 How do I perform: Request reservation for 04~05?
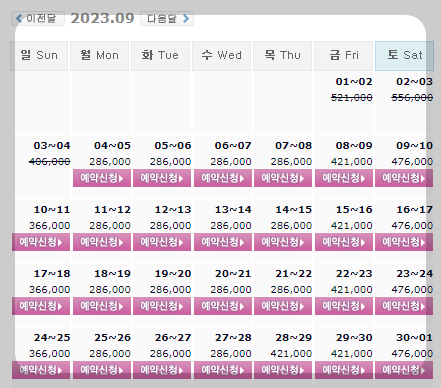pos(102,178)
